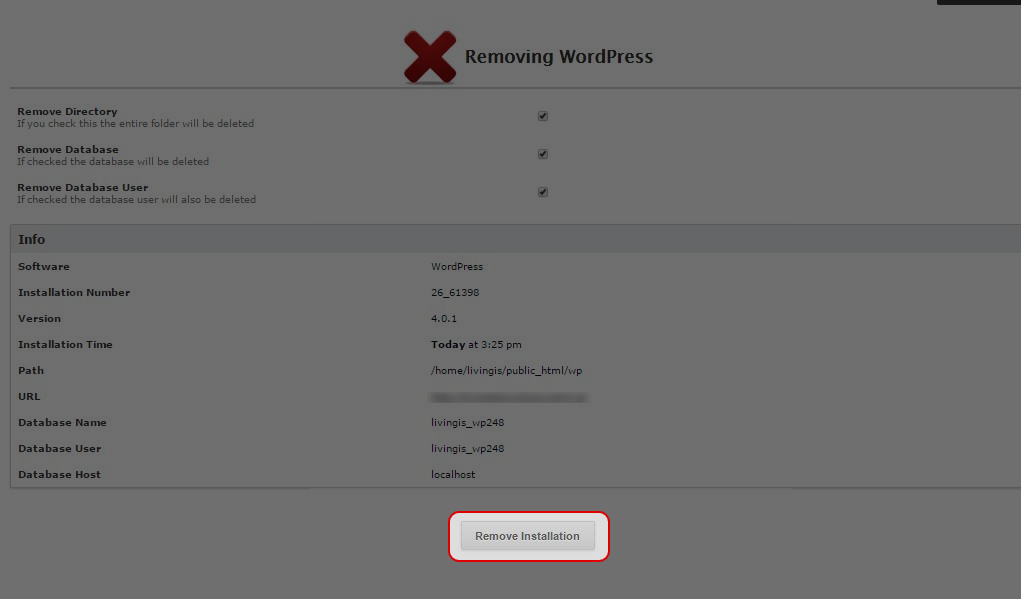Open the installation URL link
The height and width of the screenshot is (599, 1021).
509,396
